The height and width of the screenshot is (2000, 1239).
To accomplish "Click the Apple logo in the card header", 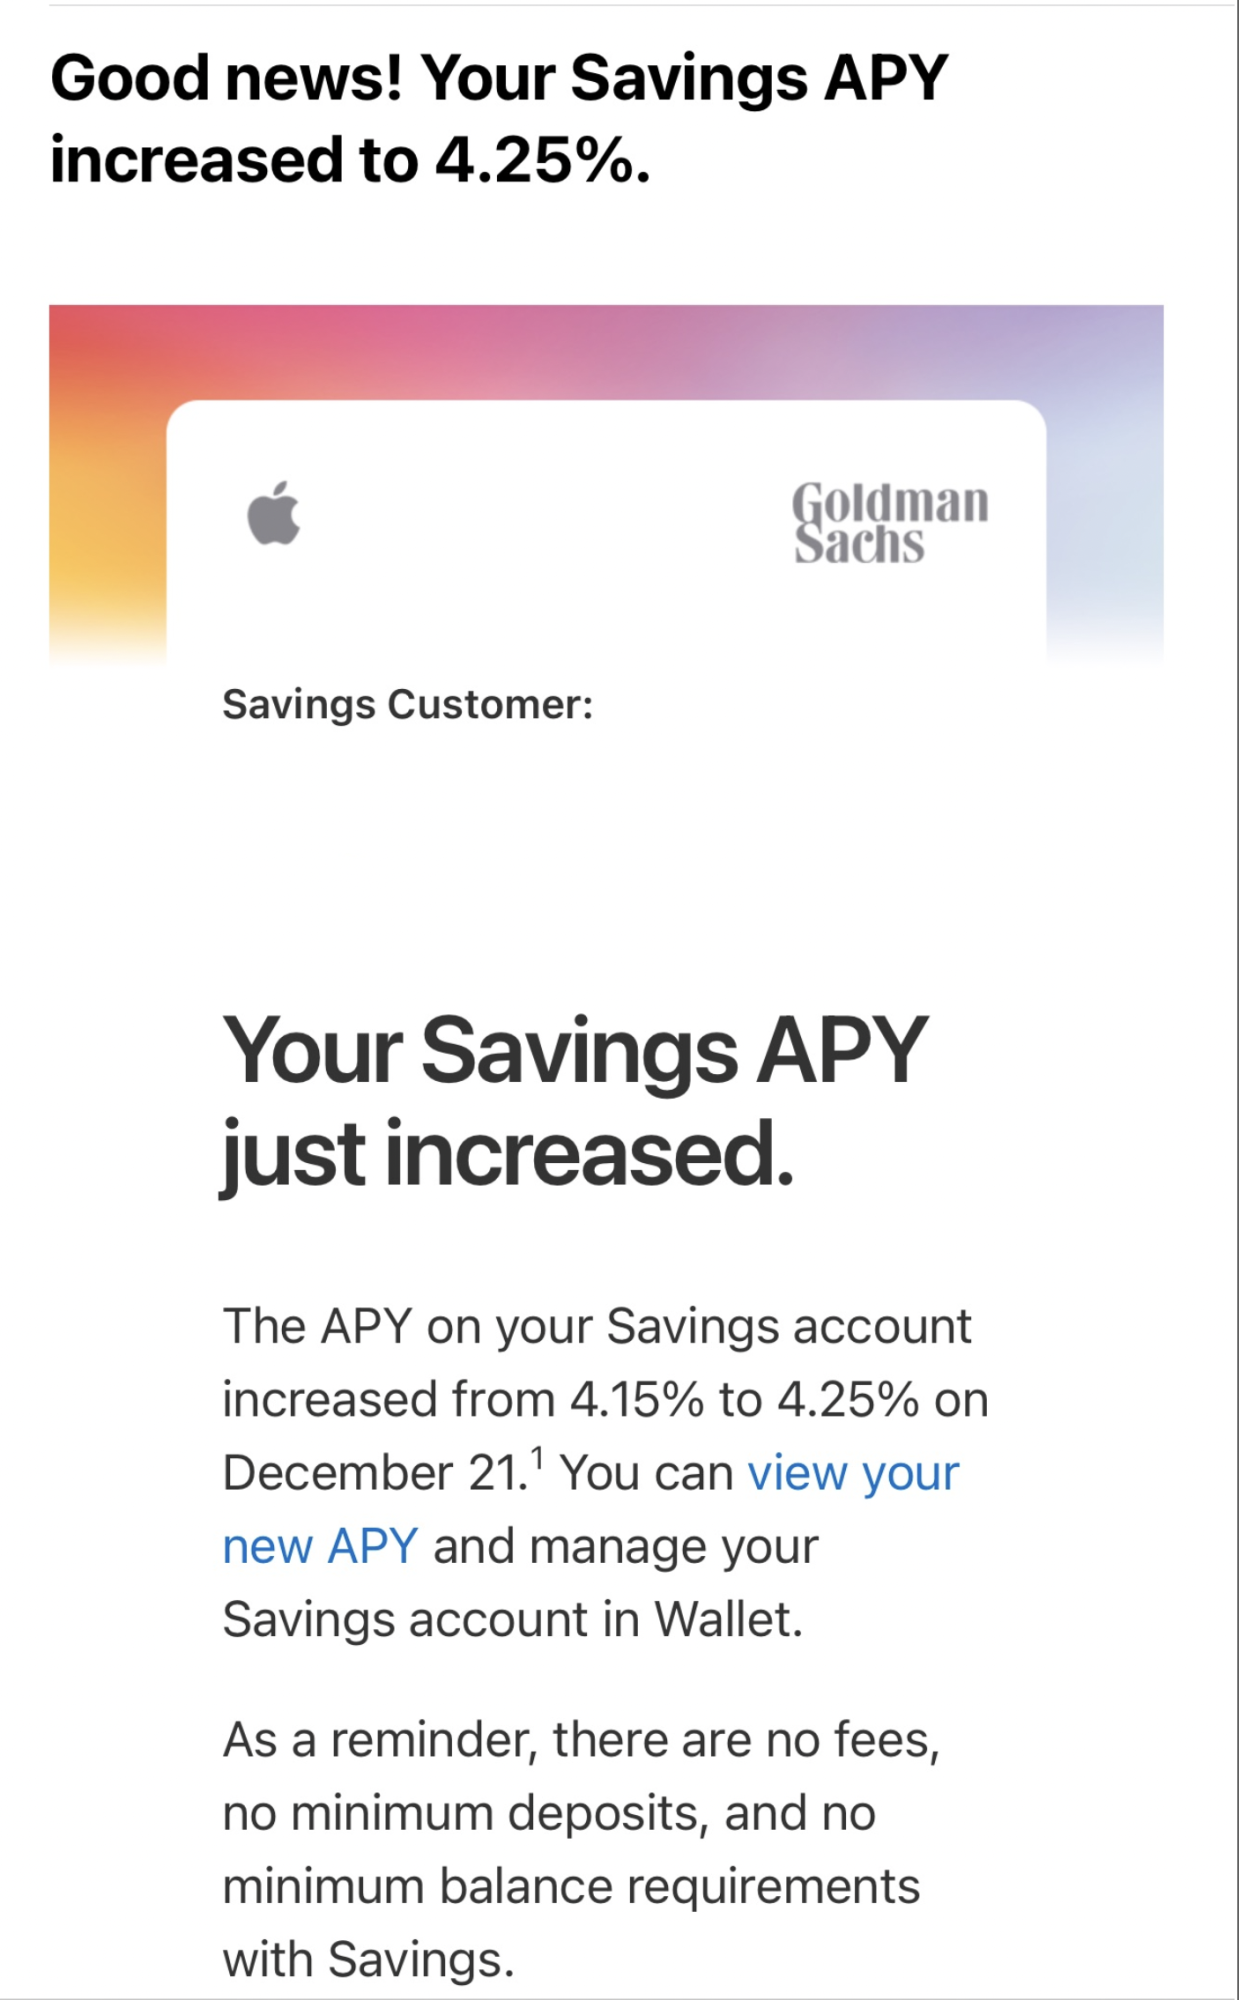I will pos(274,513).
